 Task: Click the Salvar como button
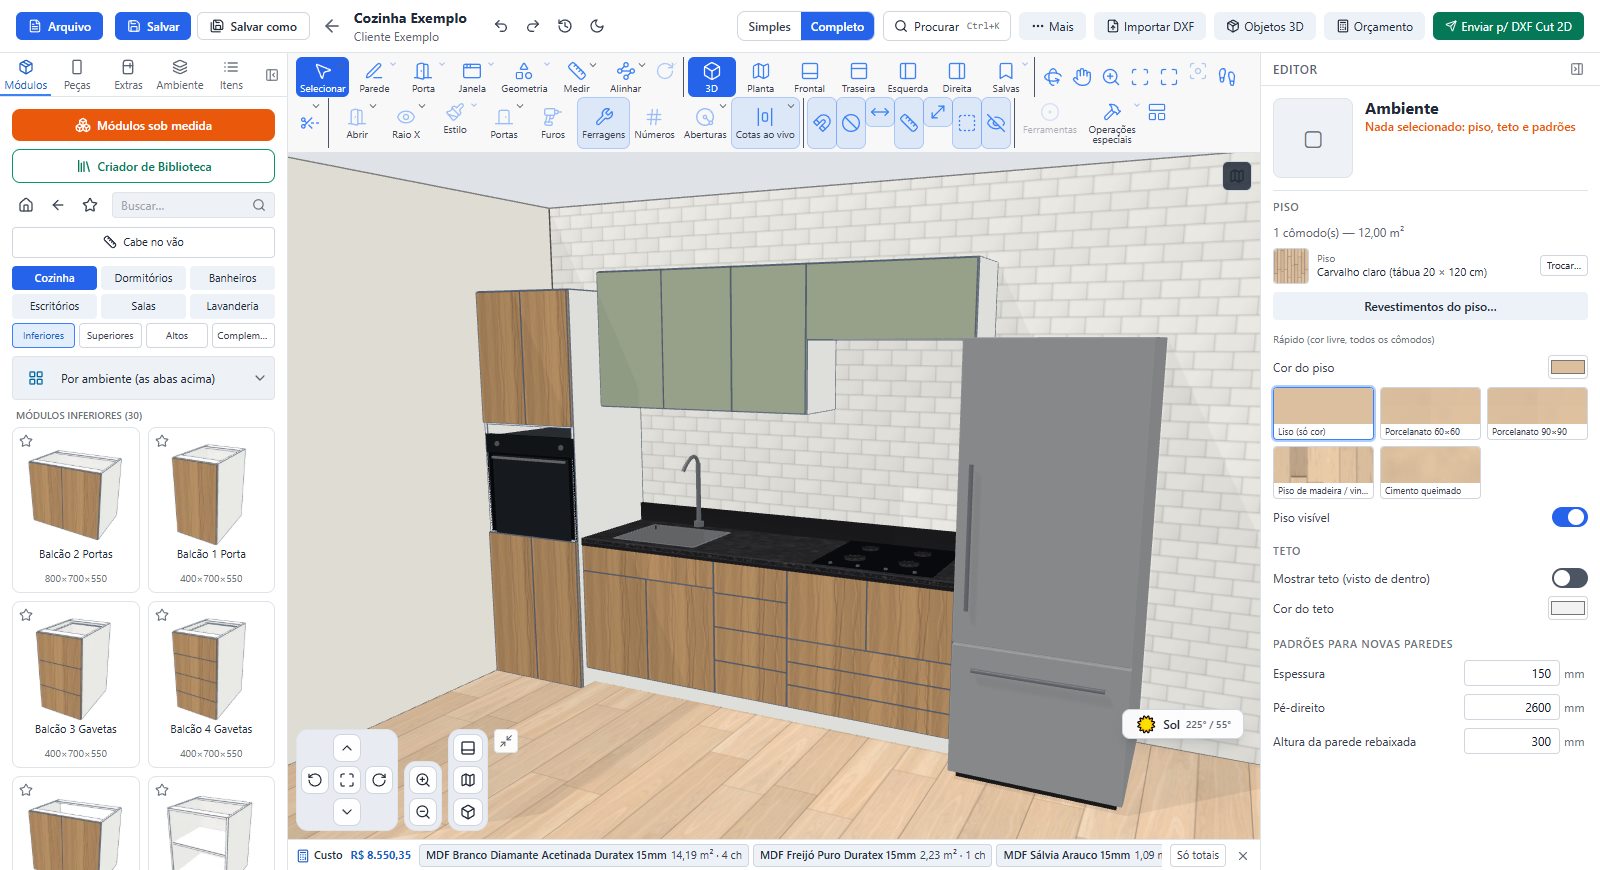254,26
